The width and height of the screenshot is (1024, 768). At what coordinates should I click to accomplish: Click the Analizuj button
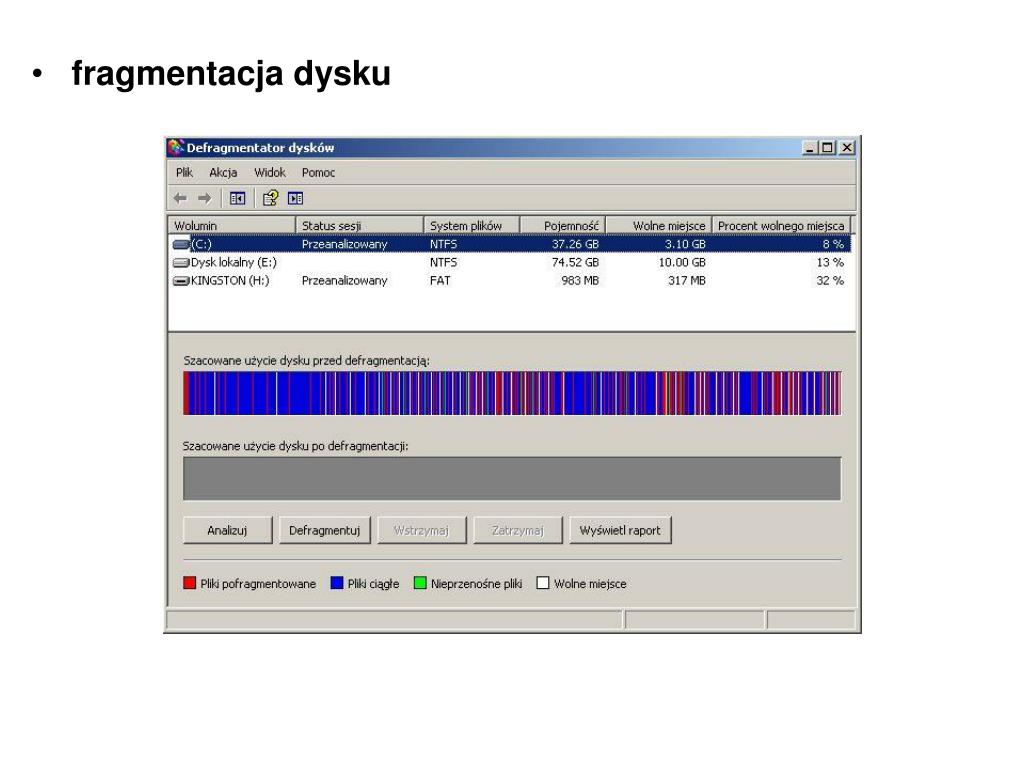227,530
